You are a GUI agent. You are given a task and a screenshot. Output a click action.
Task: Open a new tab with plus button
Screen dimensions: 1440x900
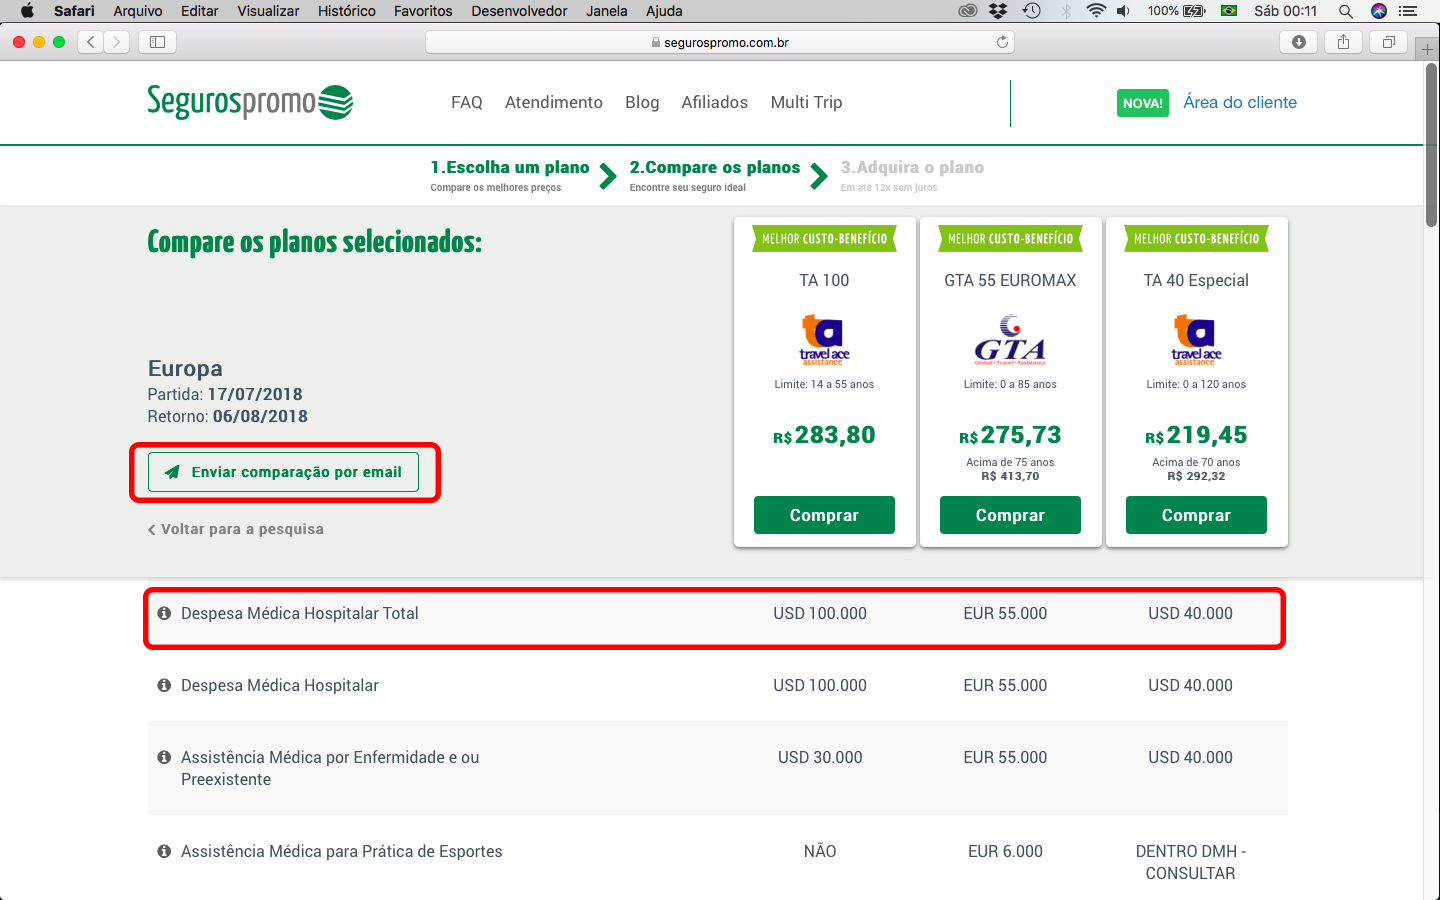point(1428,49)
